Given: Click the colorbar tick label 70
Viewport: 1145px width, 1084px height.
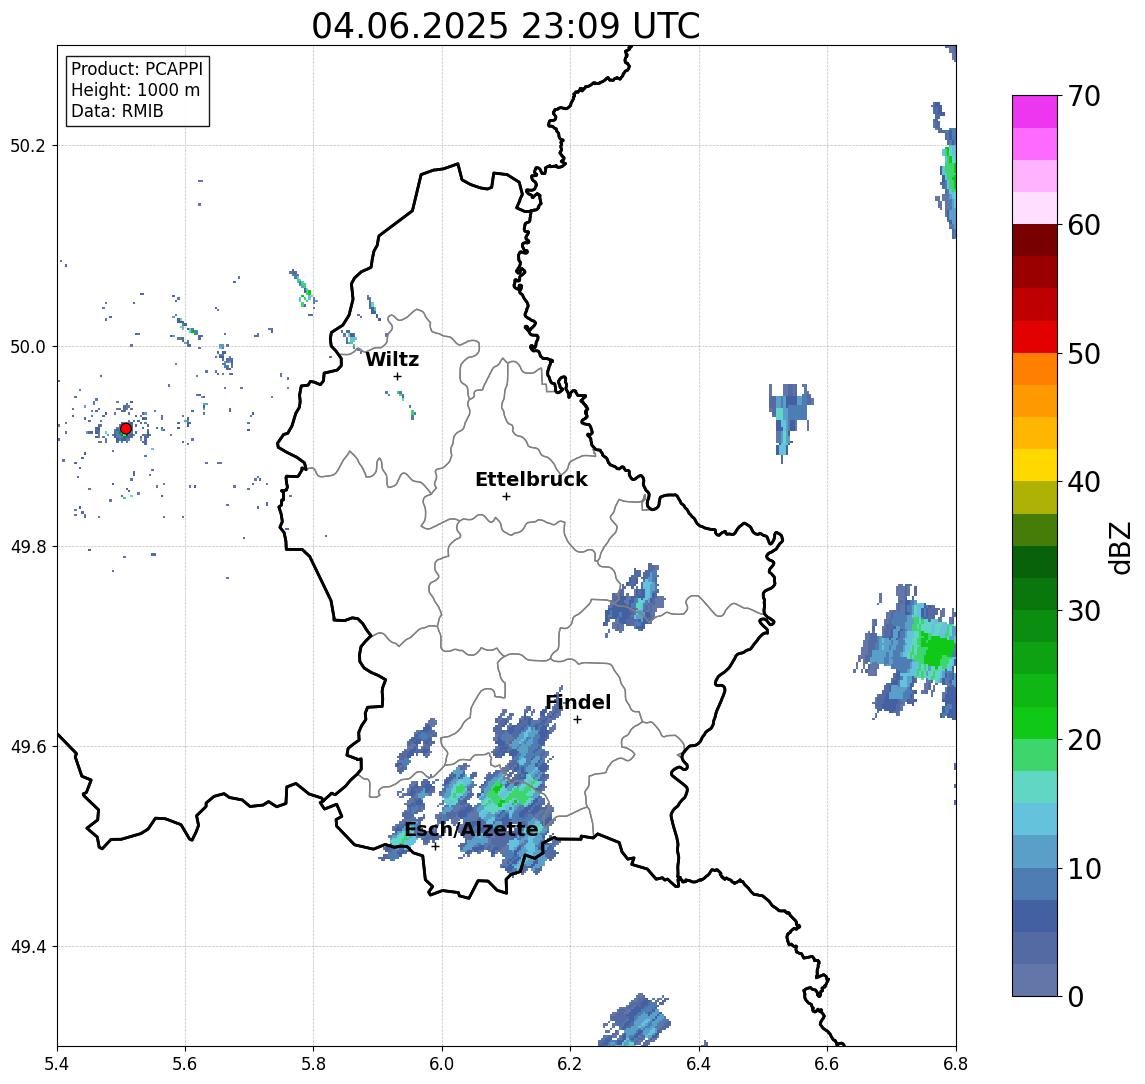Looking at the screenshot, I should (x=1084, y=96).
